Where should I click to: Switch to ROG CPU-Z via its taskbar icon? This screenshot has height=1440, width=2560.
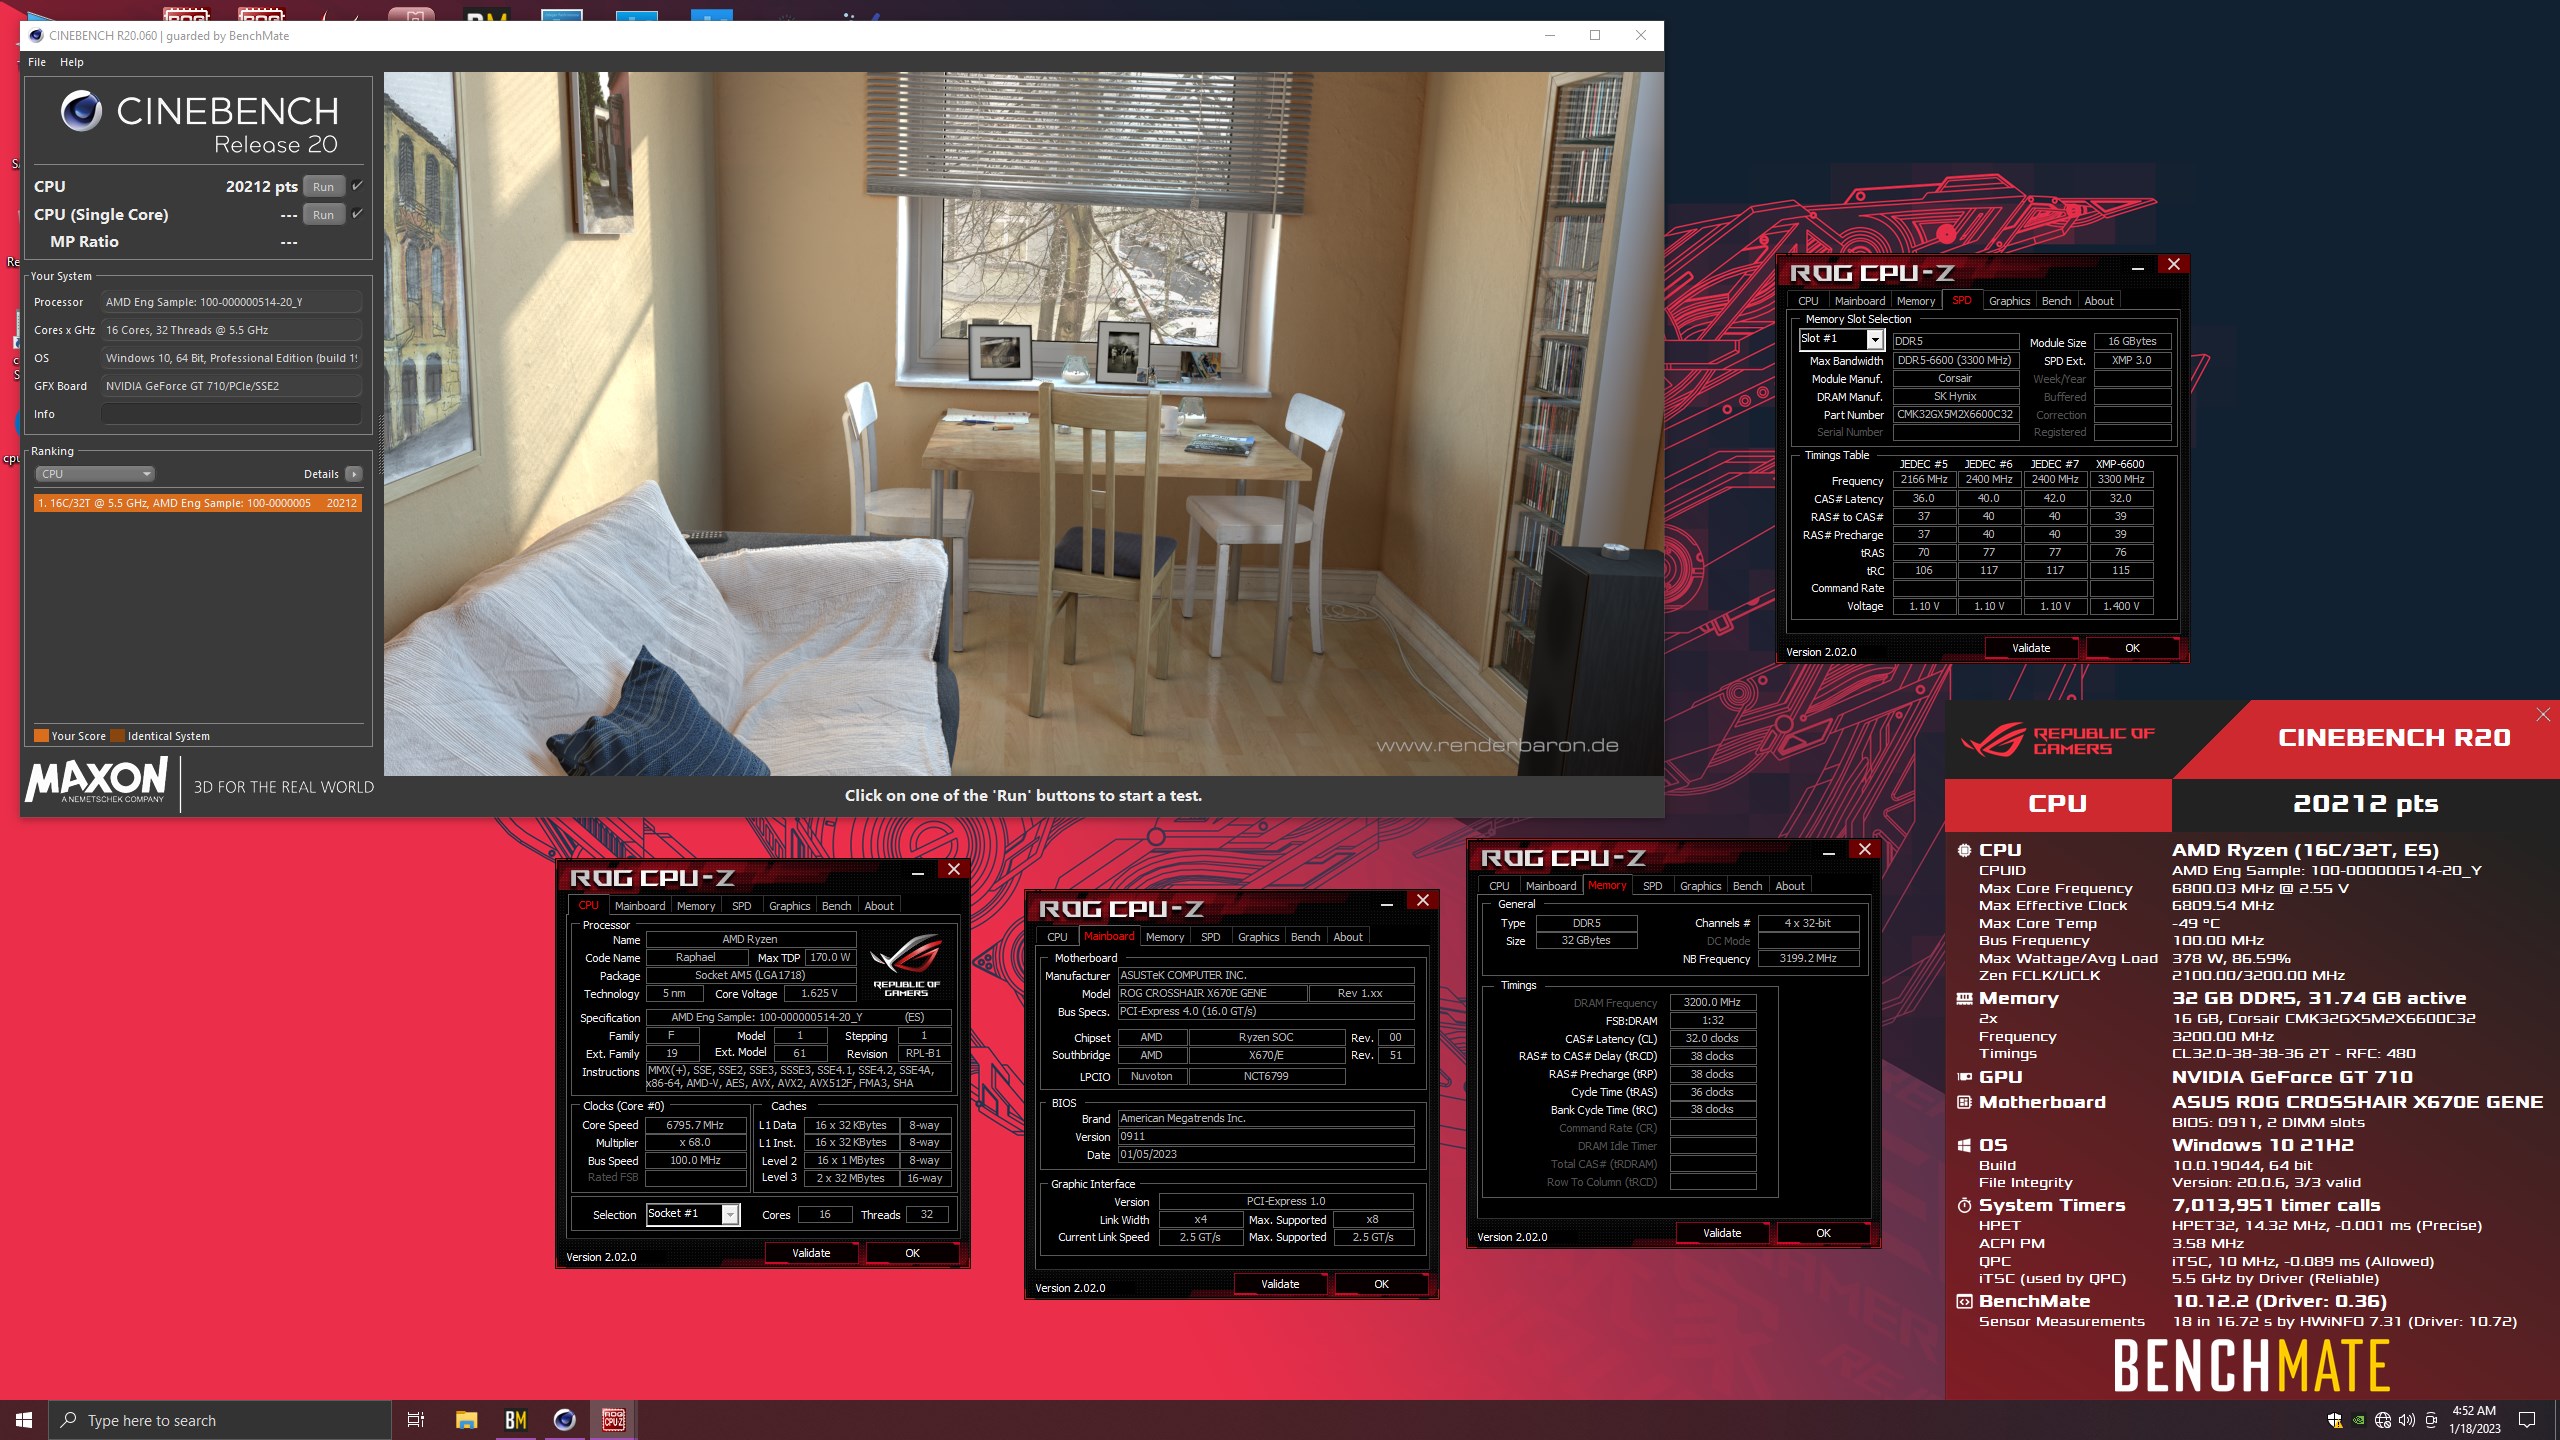[x=613, y=1420]
